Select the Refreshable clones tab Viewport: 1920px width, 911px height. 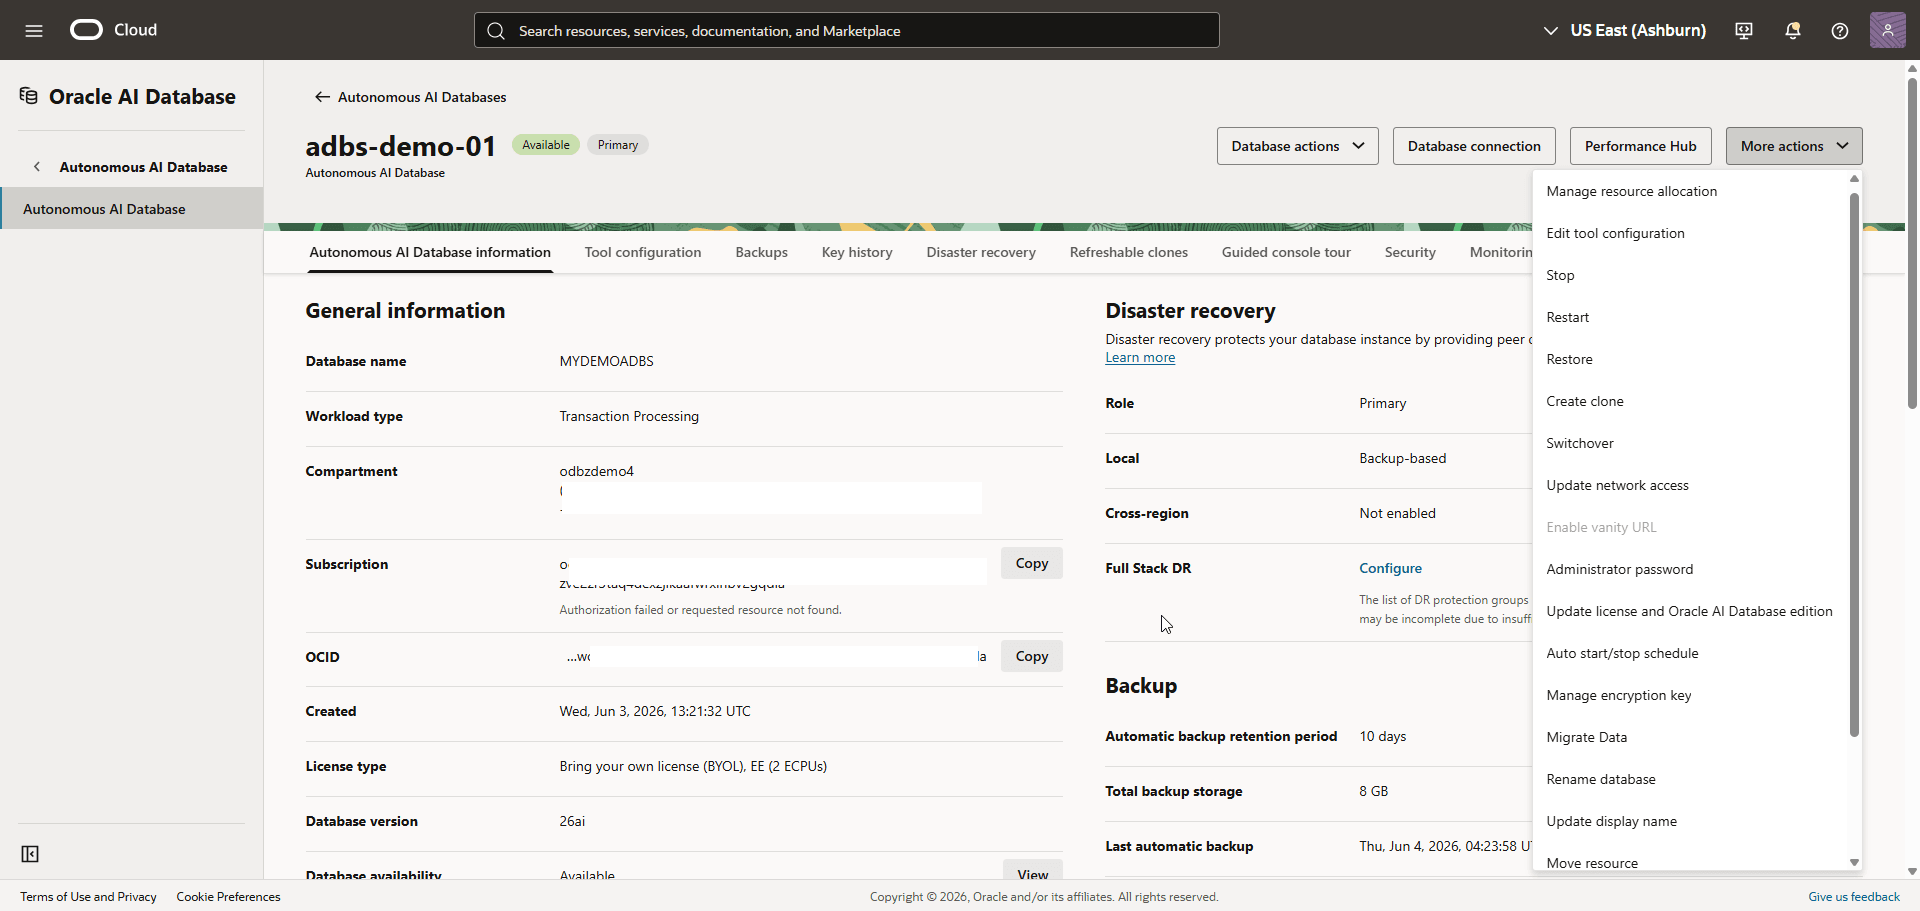pyautogui.click(x=1129, y=252)
